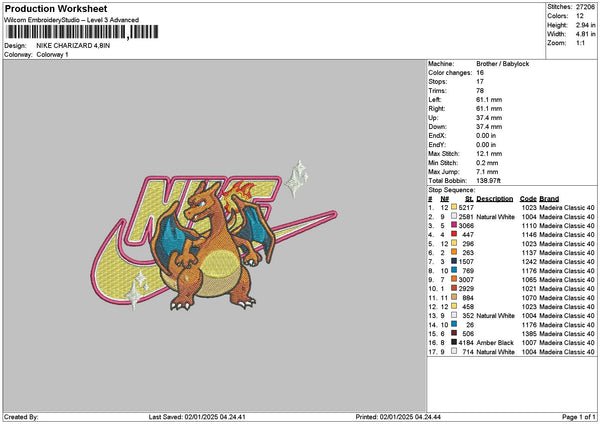
Task: Select 'Last Saved: 02/01/2025 04.24.41' footer text
Action: point(197,417)
